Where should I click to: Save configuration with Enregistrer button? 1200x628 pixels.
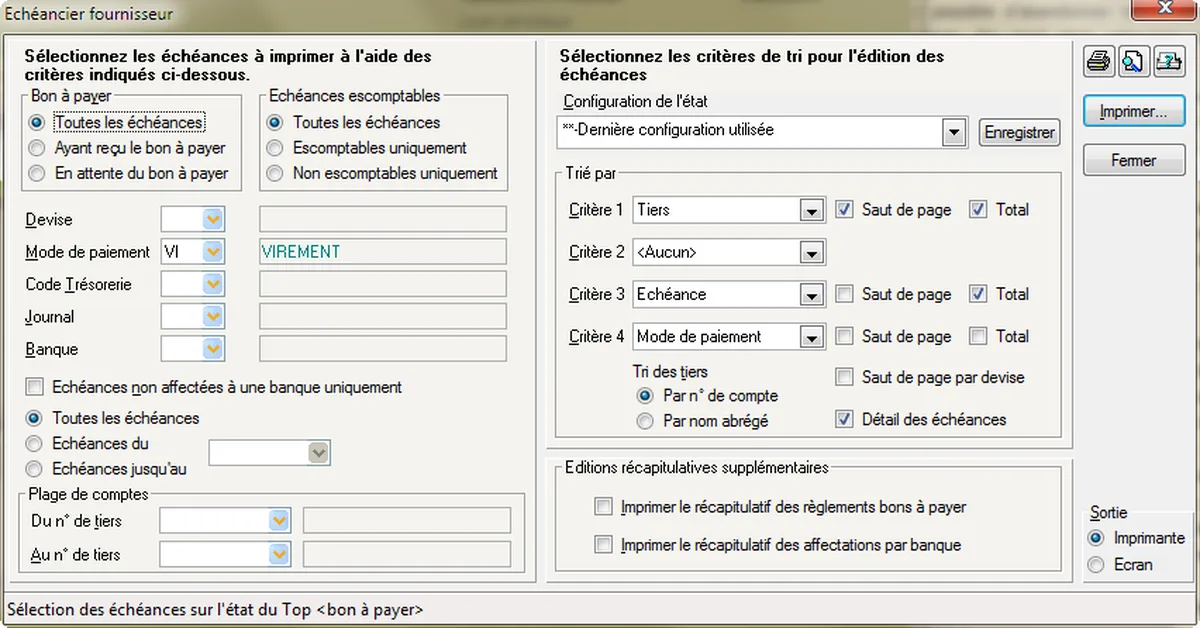click(x=1019, y=132)
